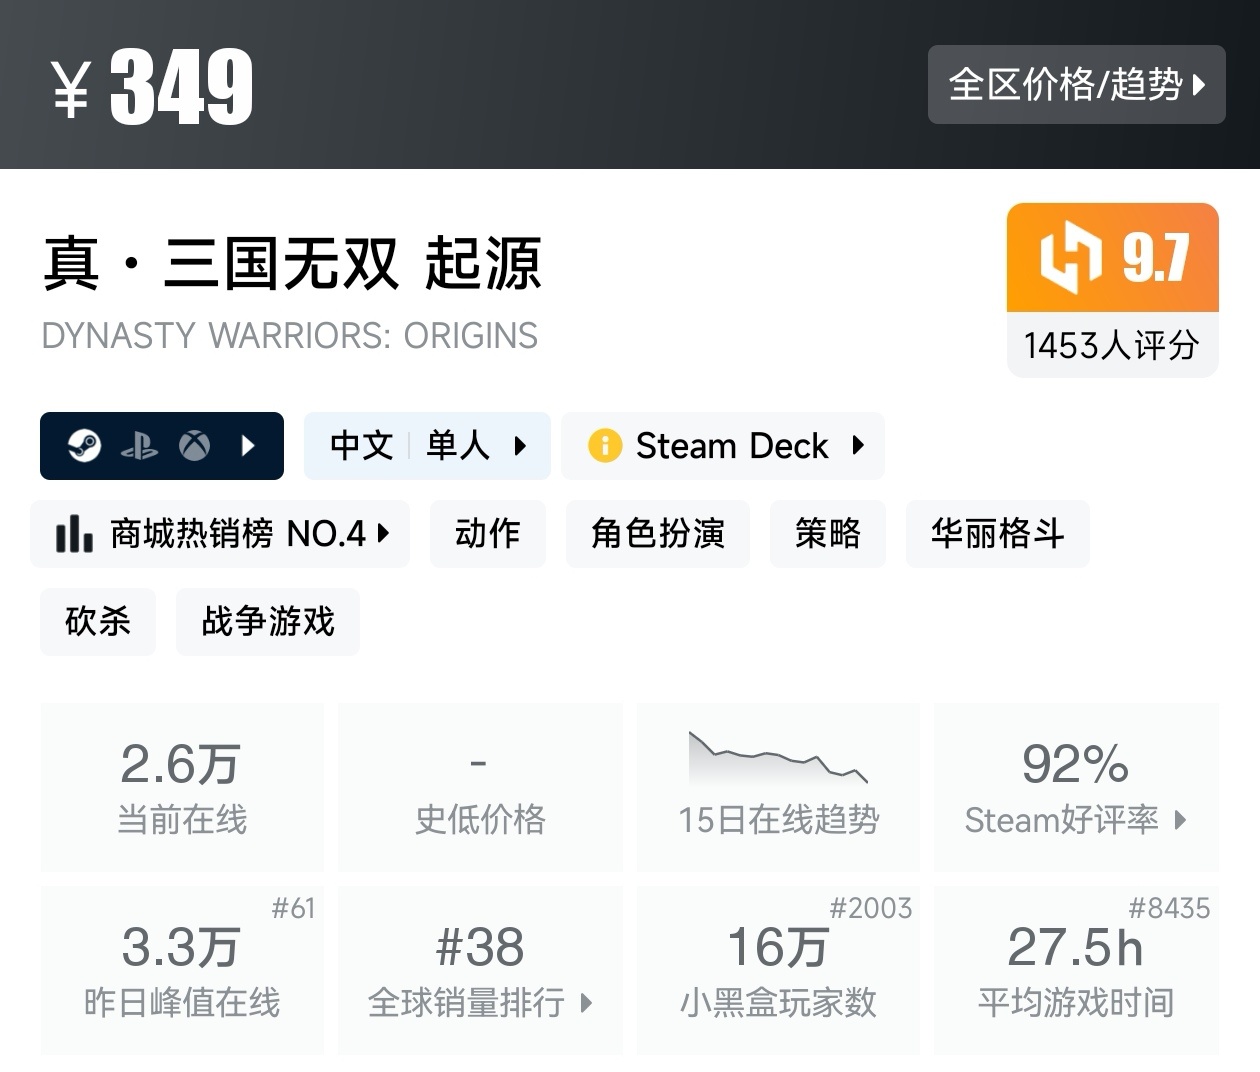The height and width of the screenshot is (1072, 1260).
Task: Select the 角色扮演 genre tag
Action: click(657, 534)
